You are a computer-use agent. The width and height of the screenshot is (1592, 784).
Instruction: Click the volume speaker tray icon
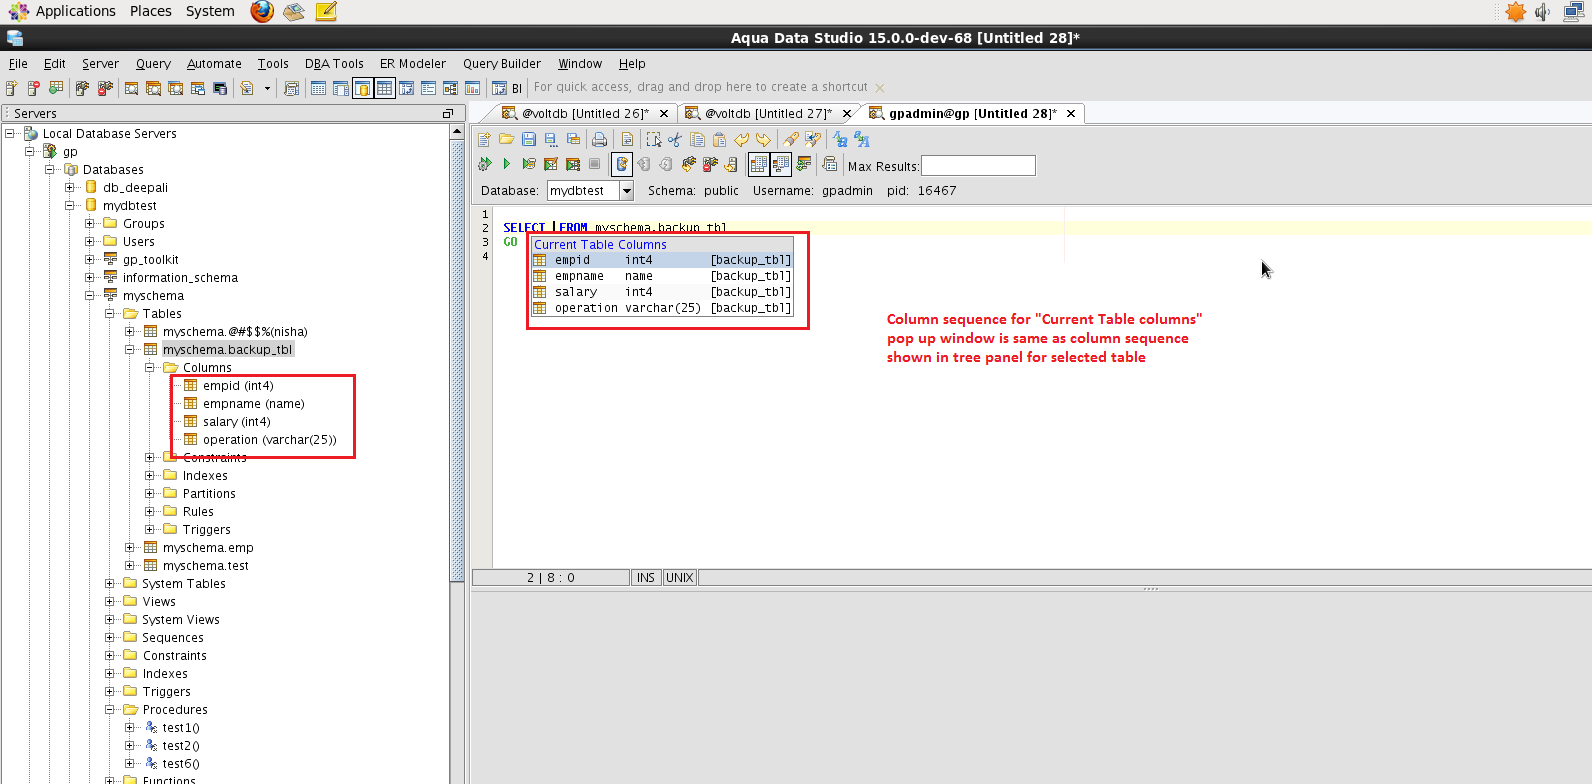coord(1544,11)
